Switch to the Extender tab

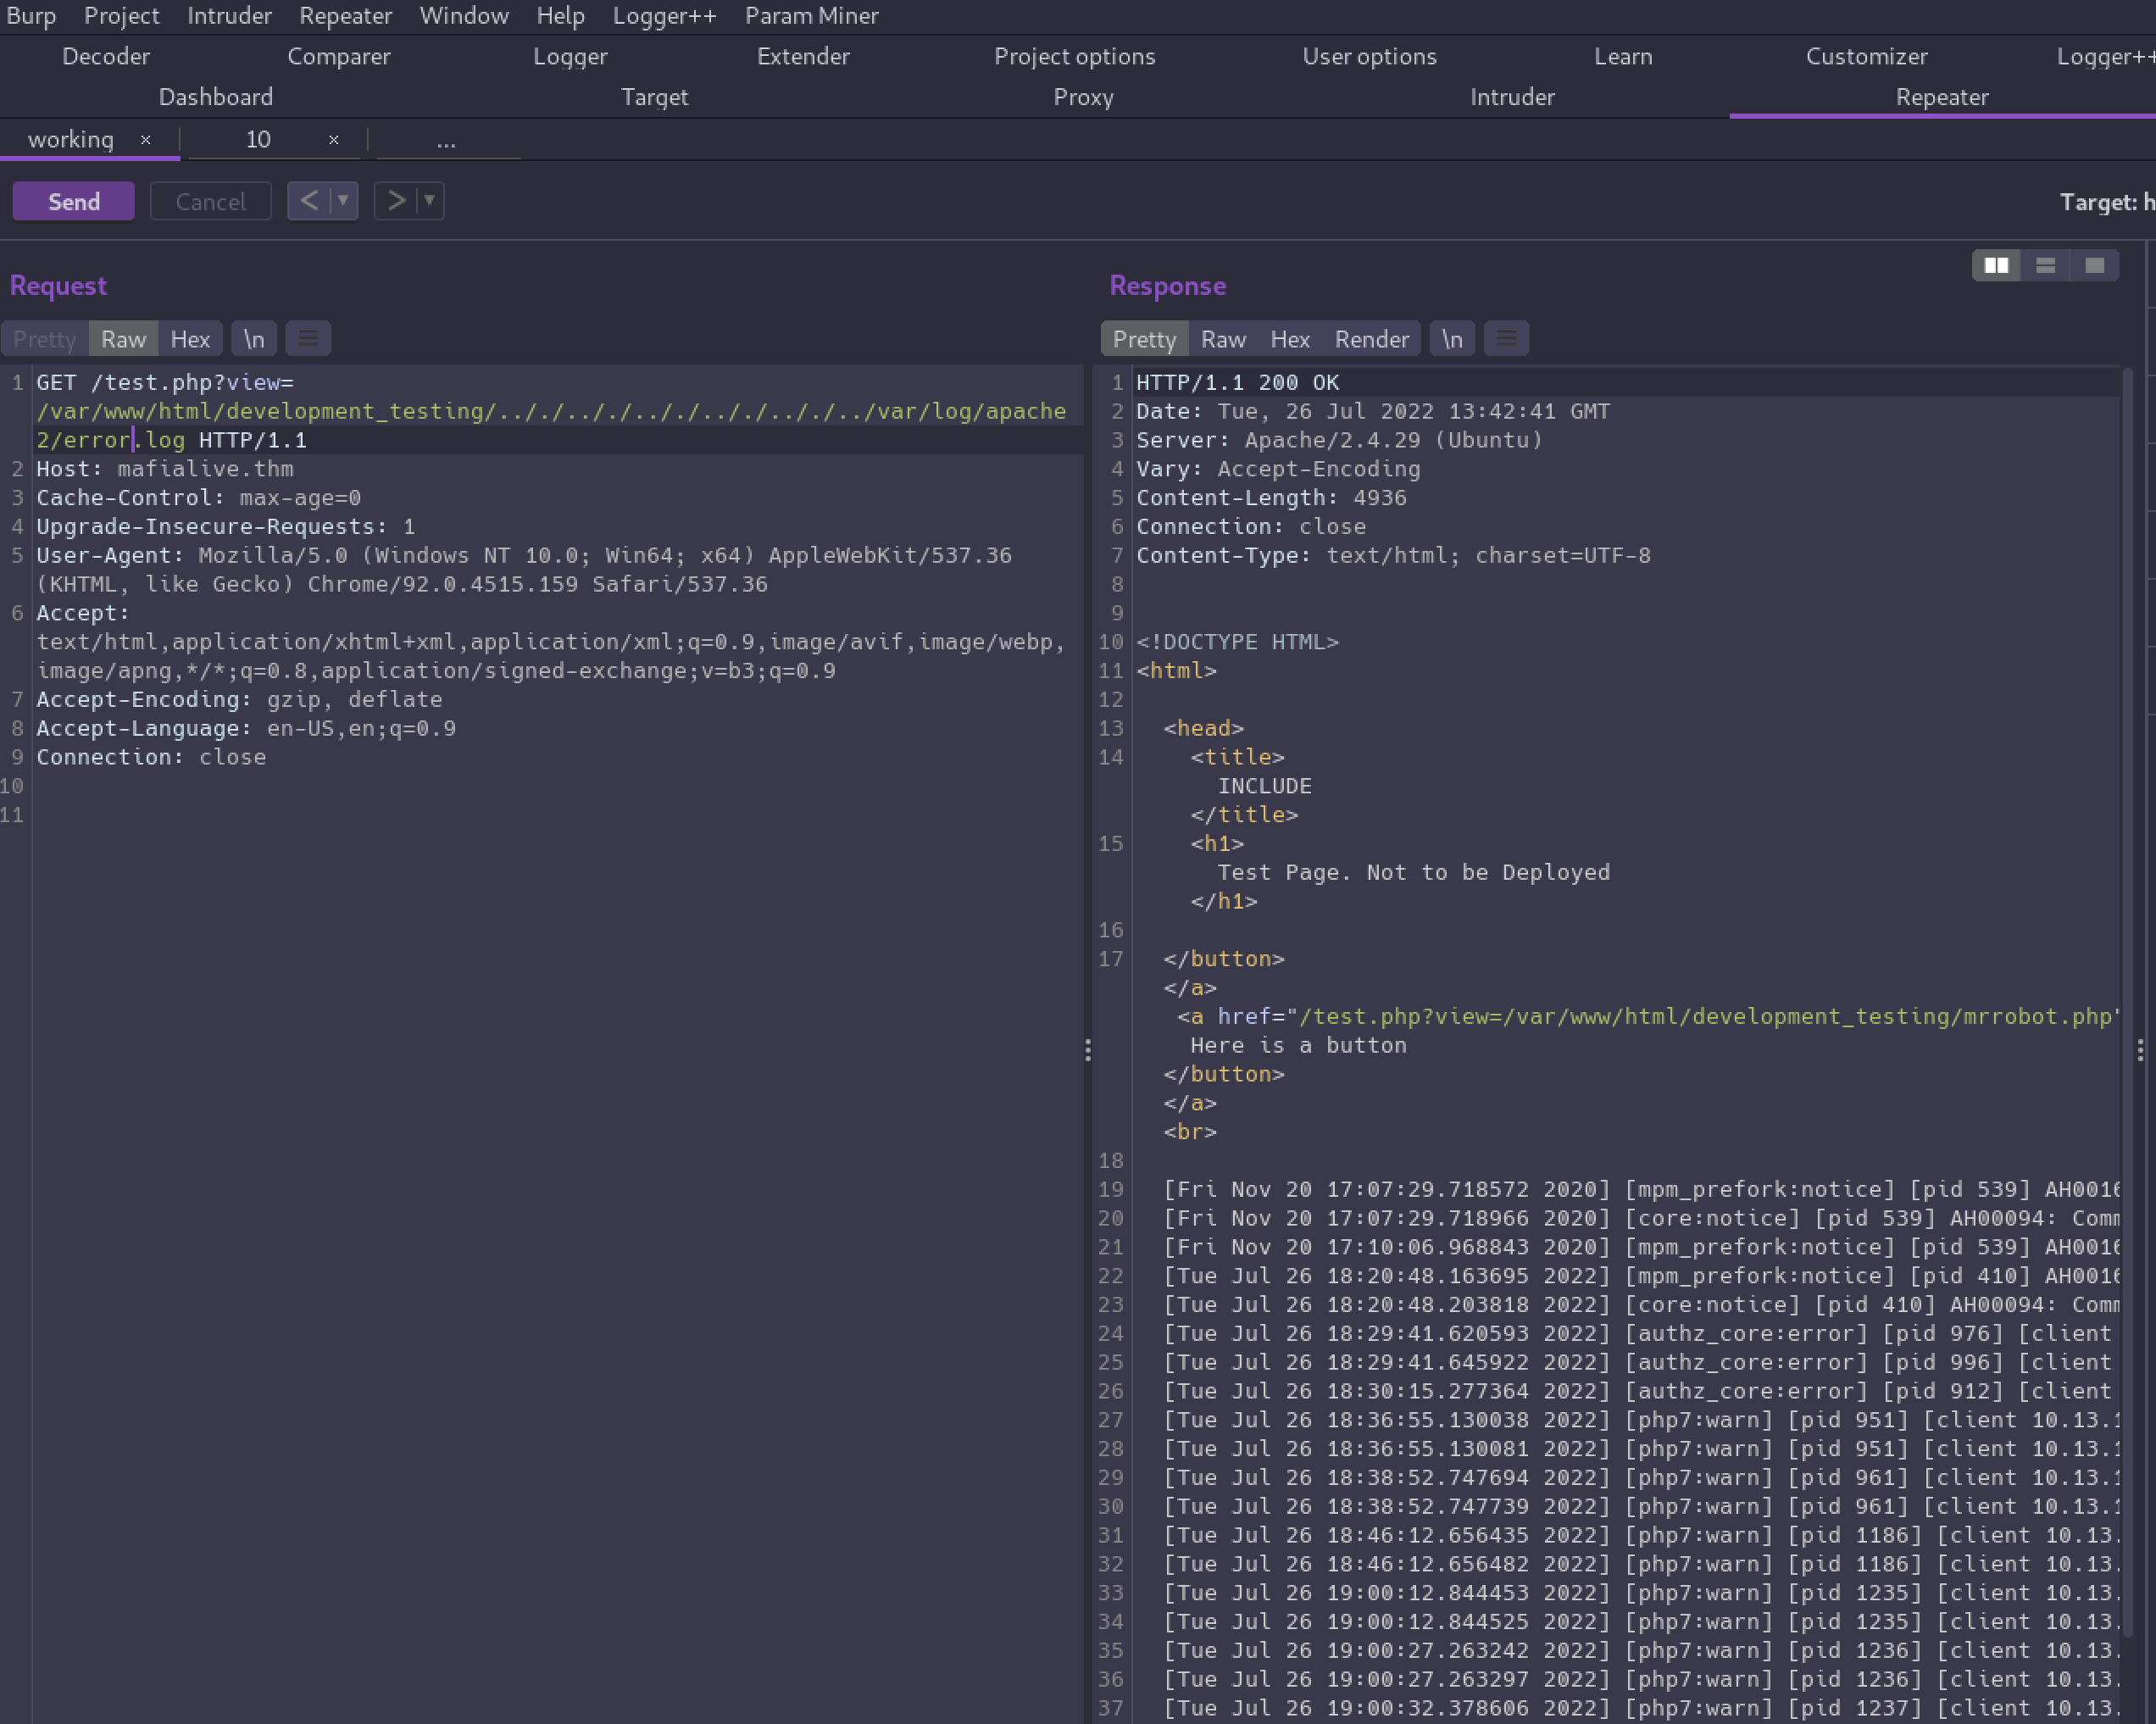pos(803,56)
